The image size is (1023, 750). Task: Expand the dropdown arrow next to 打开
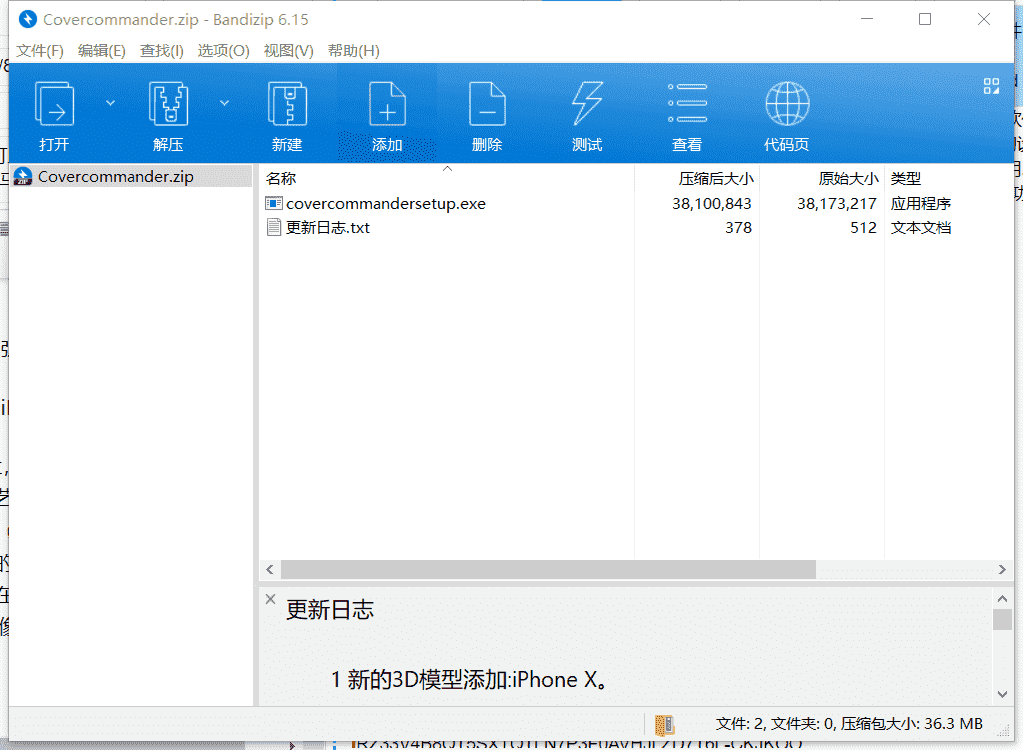click(x=110, y=103)
